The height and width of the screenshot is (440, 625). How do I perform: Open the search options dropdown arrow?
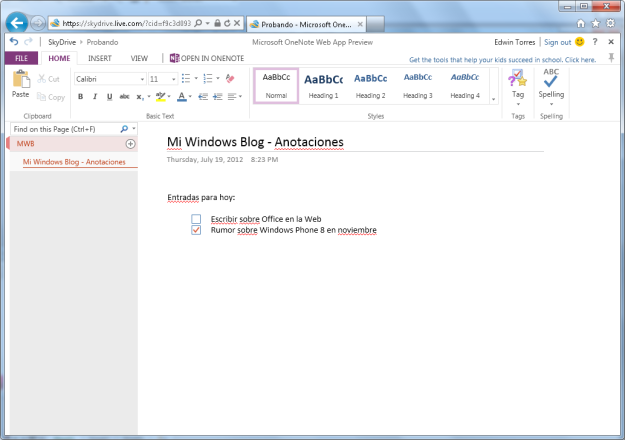(x=134, y=129)
